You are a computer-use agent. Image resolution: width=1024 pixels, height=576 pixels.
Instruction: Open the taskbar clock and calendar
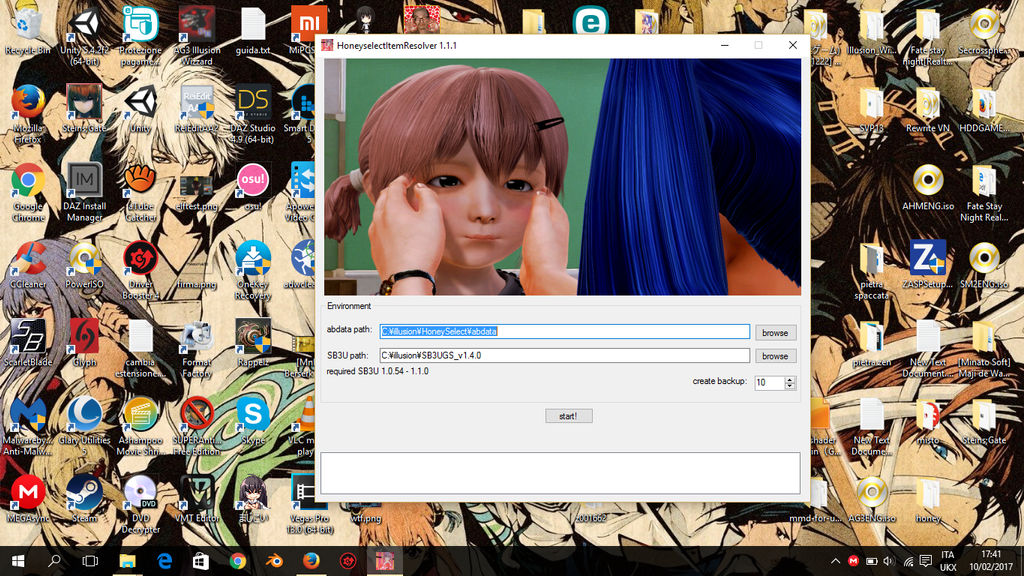pos(991,561)
